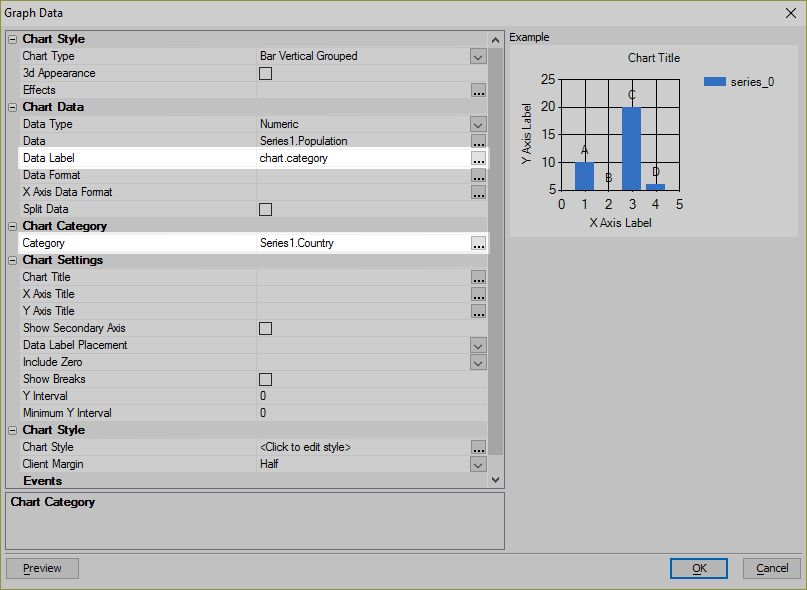Open the Data Label Placement dropdown
The height and width of the screenshot is (590, 807).
(478, 345)
